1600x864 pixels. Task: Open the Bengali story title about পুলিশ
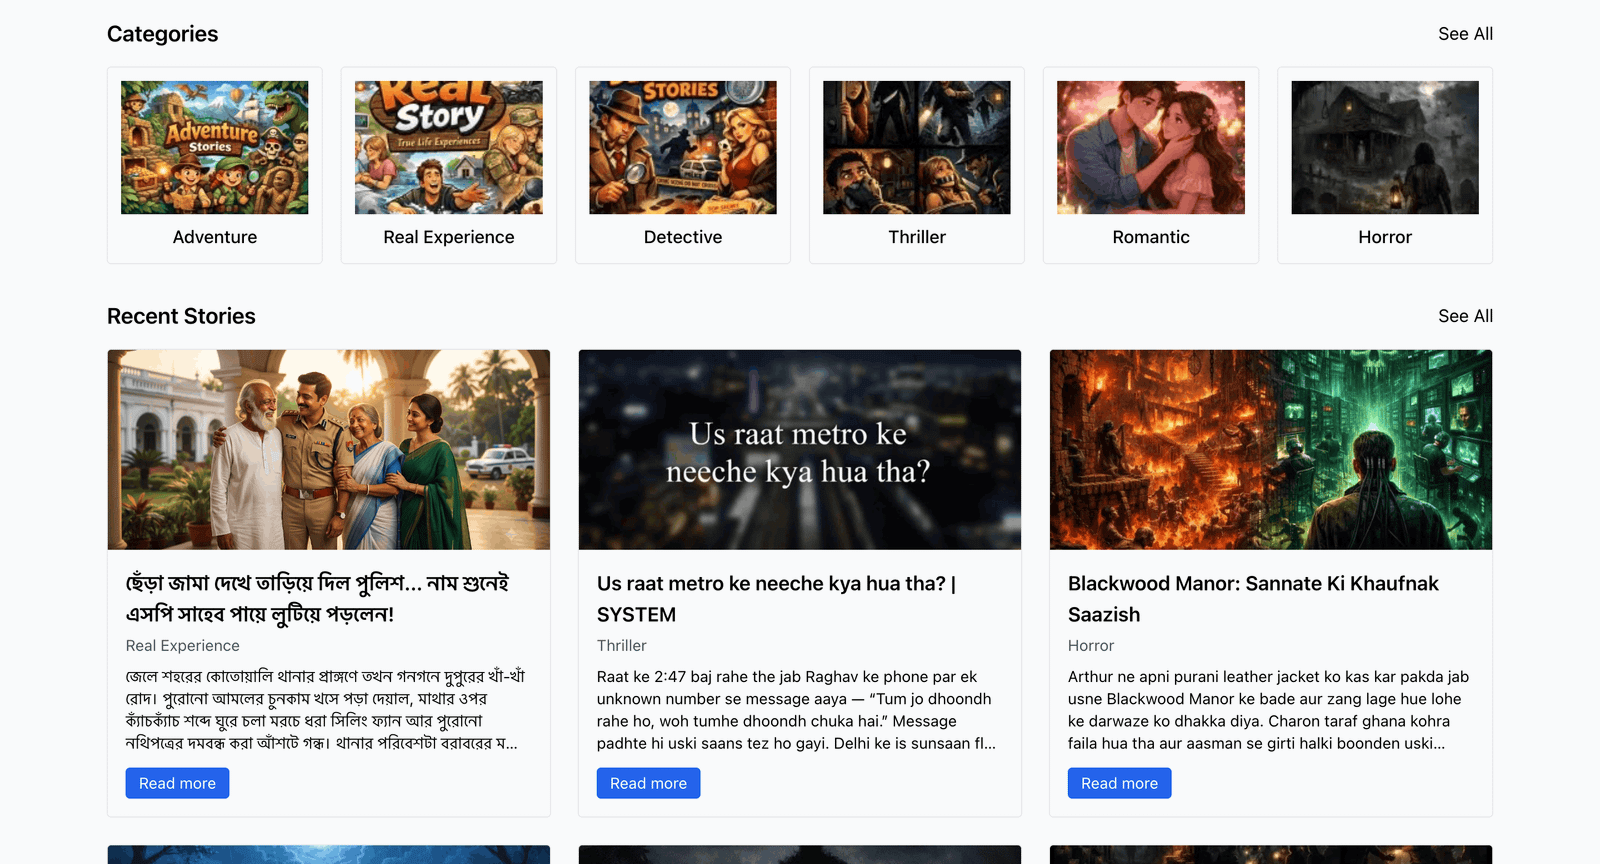[x=317, y=598]
